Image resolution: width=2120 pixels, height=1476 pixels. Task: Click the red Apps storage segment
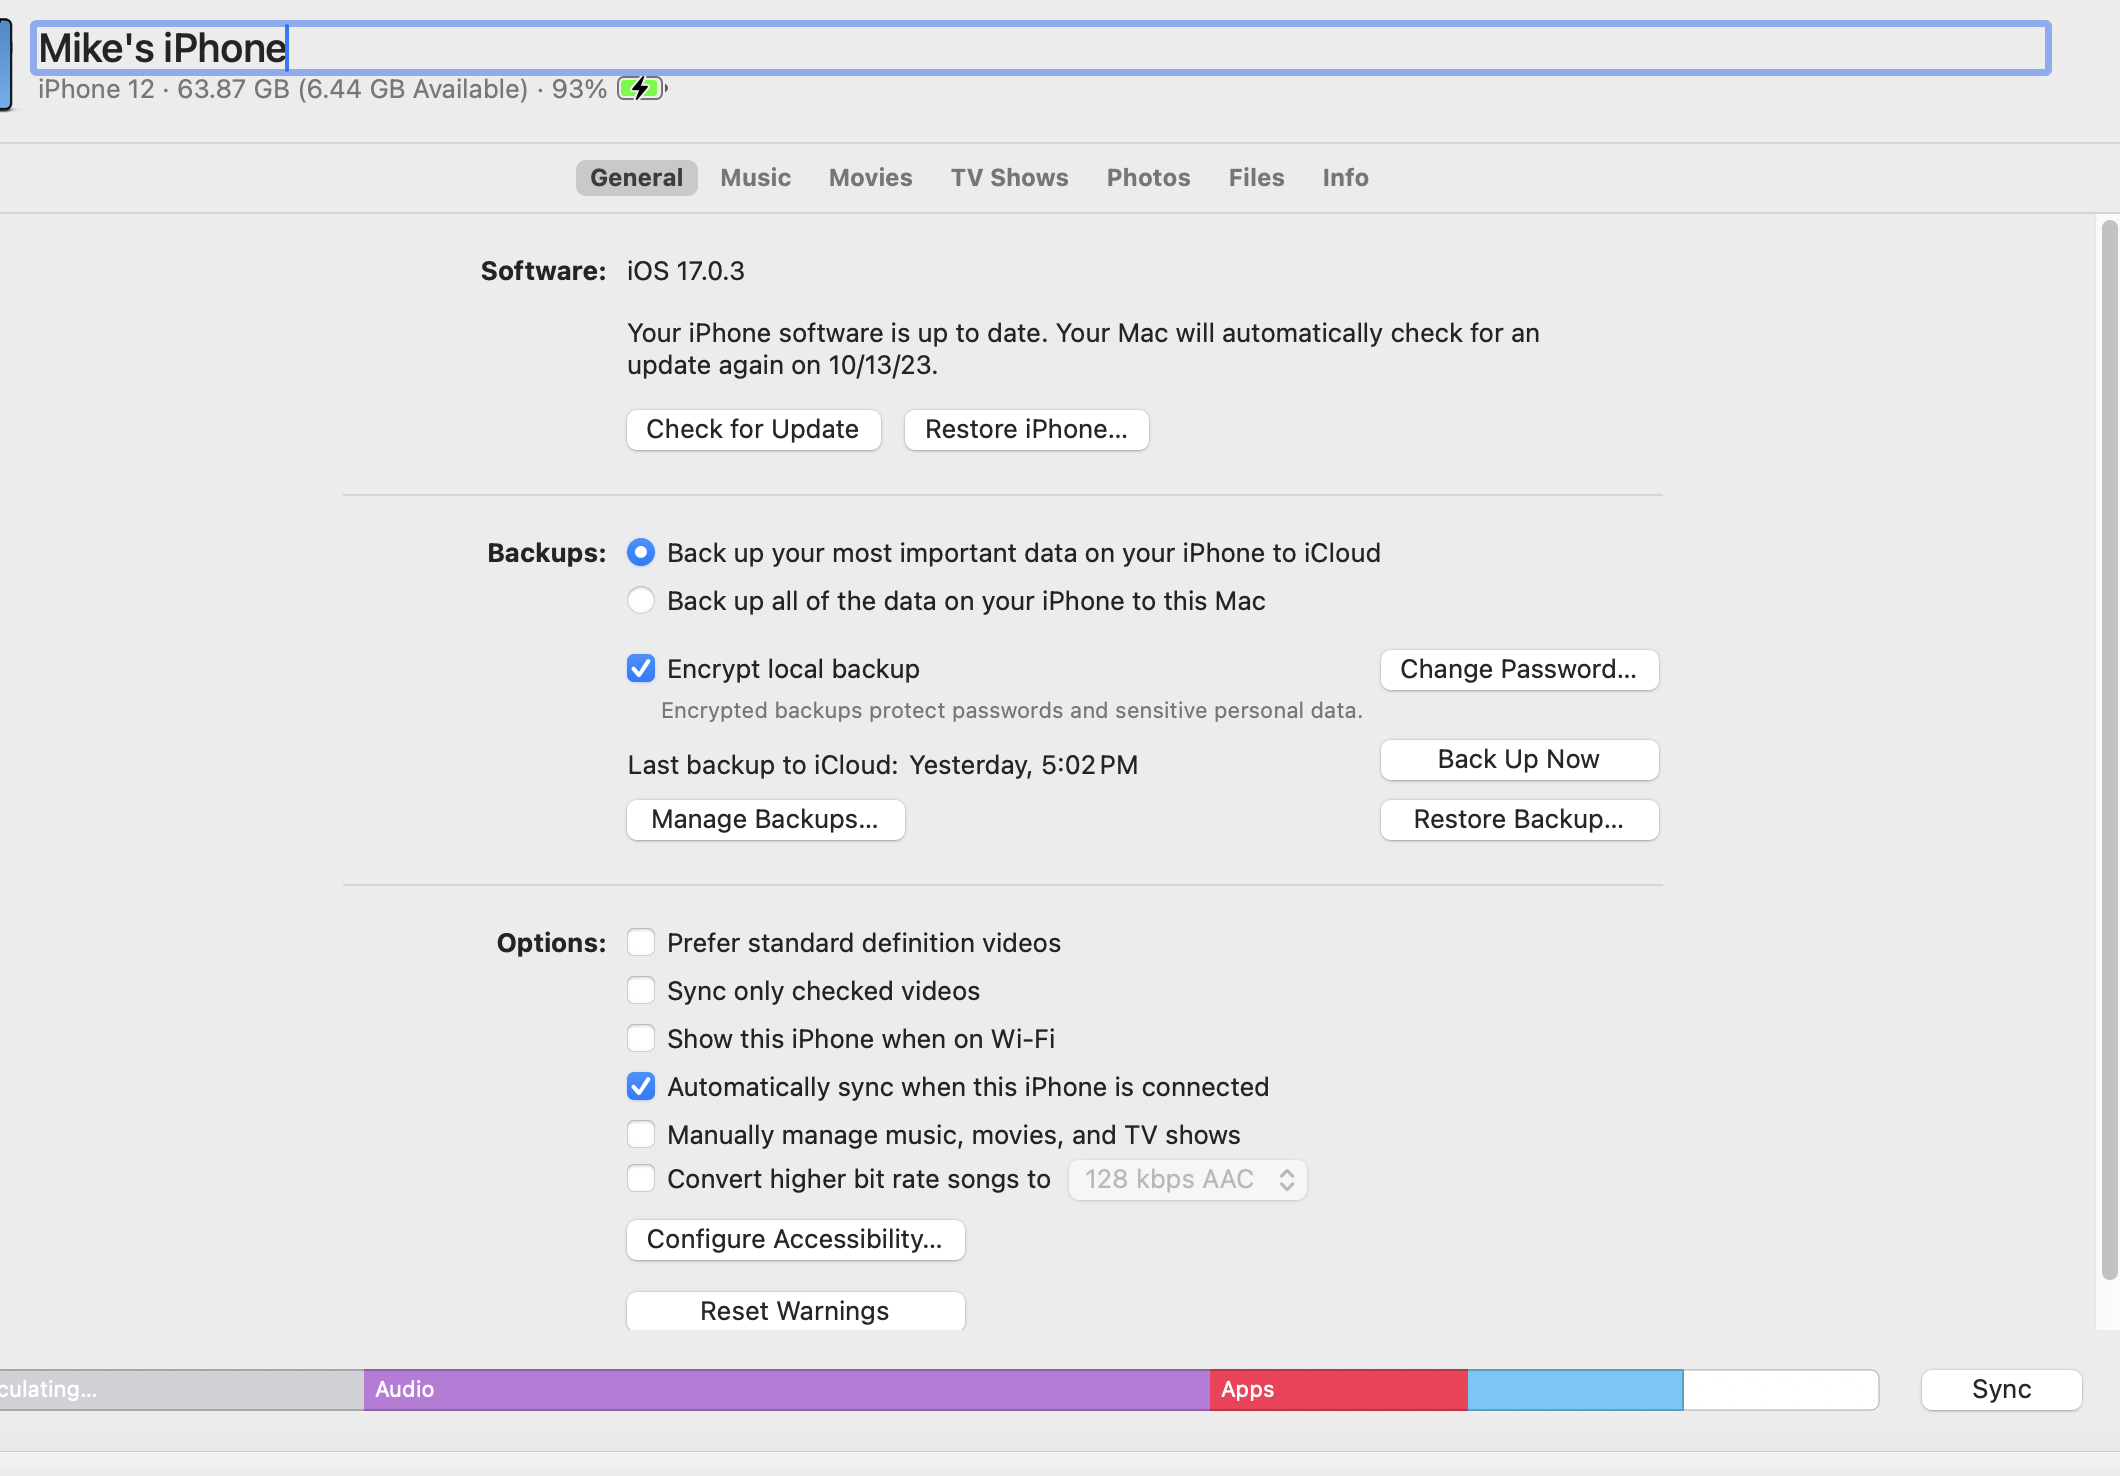[x=1338, y=1389]
